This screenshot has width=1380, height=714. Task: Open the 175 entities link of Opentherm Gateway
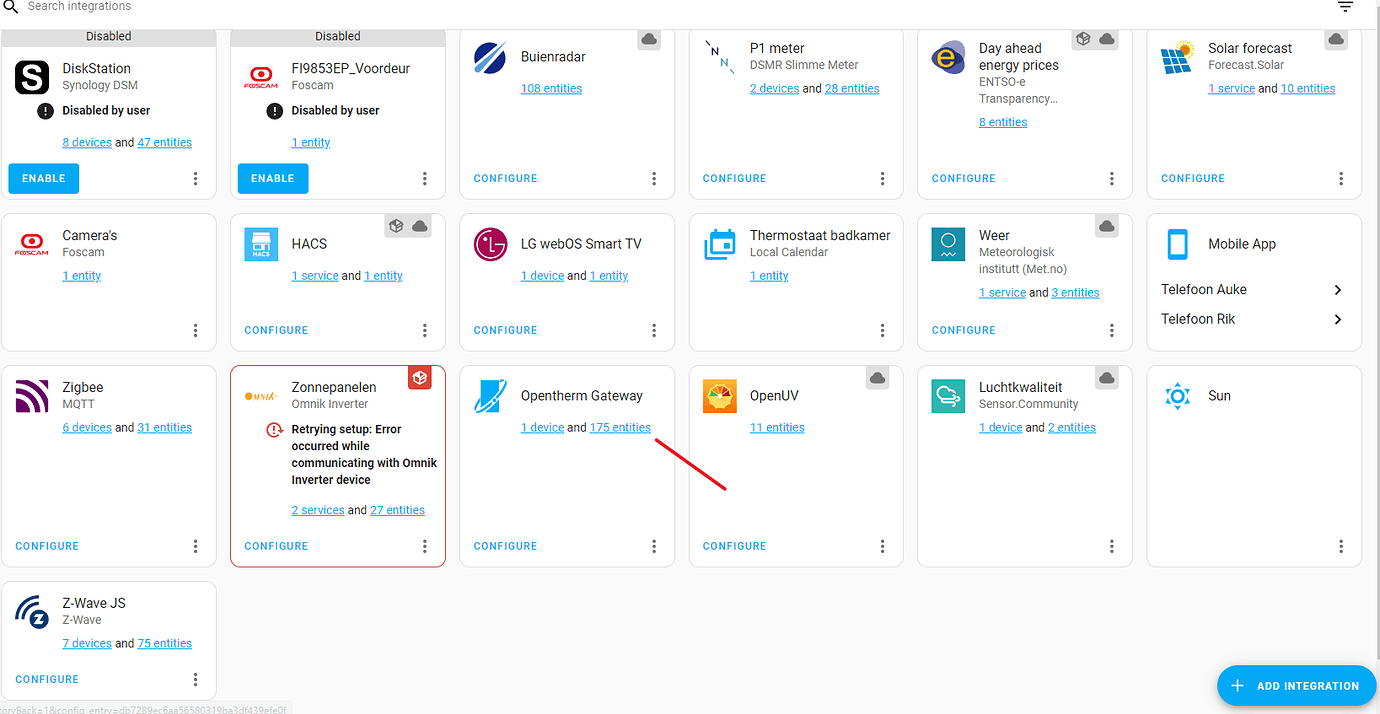(620, 427)
